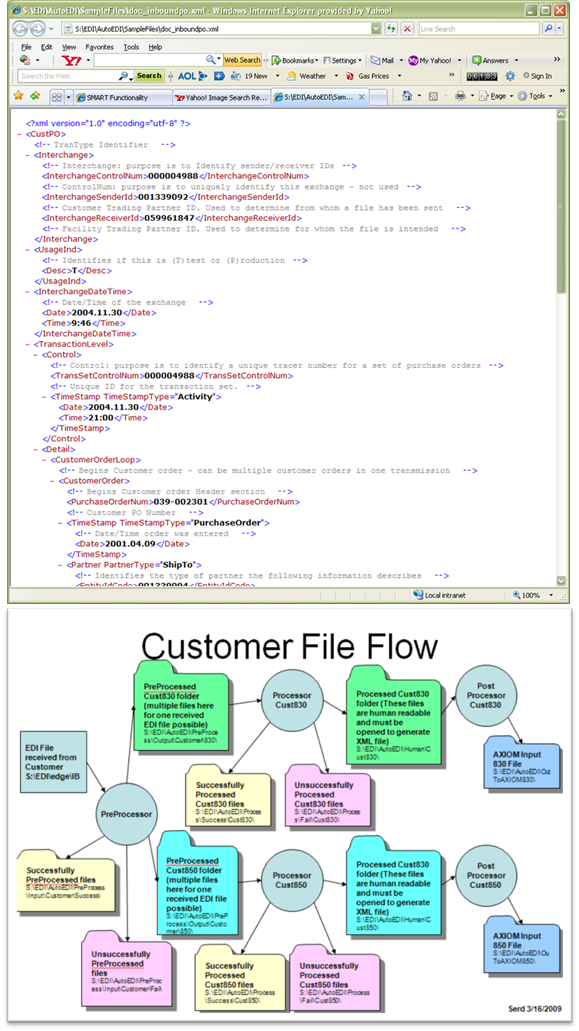
Task: Click the green Search button
Action: [x=149, y=76]
